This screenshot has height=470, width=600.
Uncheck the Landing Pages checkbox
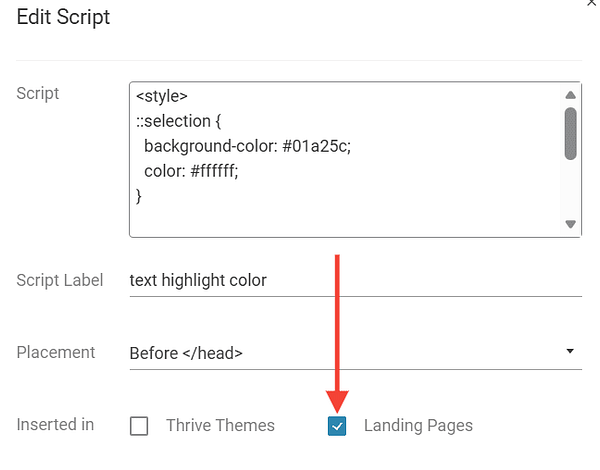point(337,426)
